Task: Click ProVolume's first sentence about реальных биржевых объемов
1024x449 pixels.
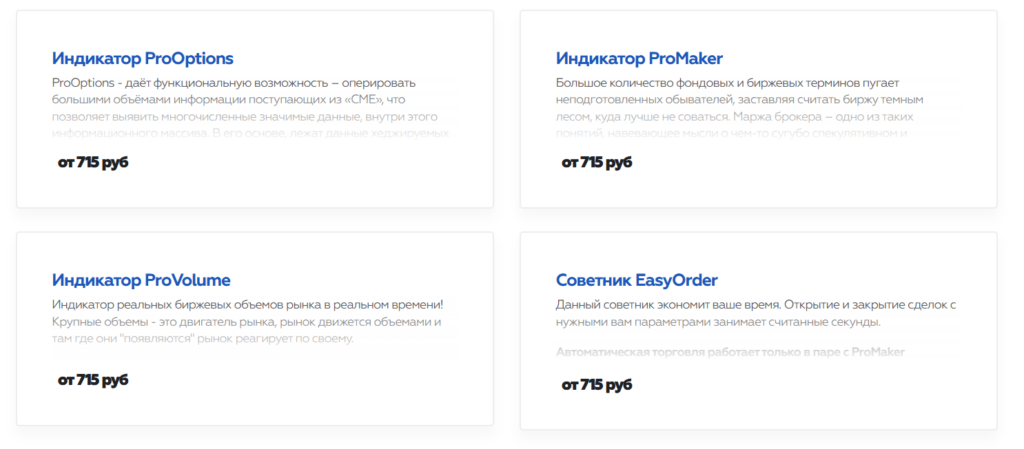Action: [x=246, y=305]
